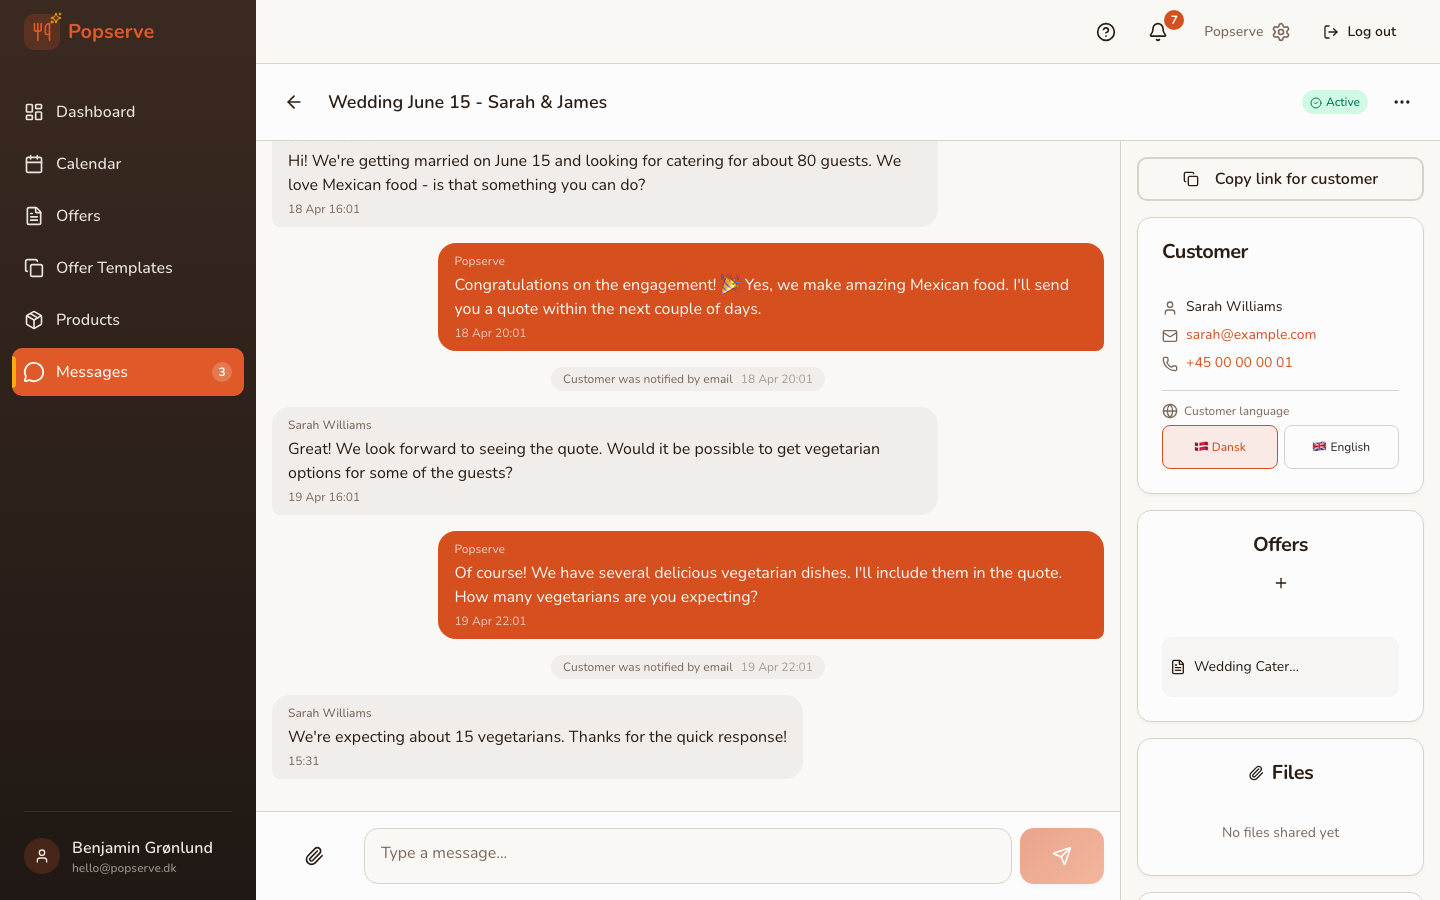Send the message with the paper plane icon
The image size is (1440, 900).
point(1061,856)
